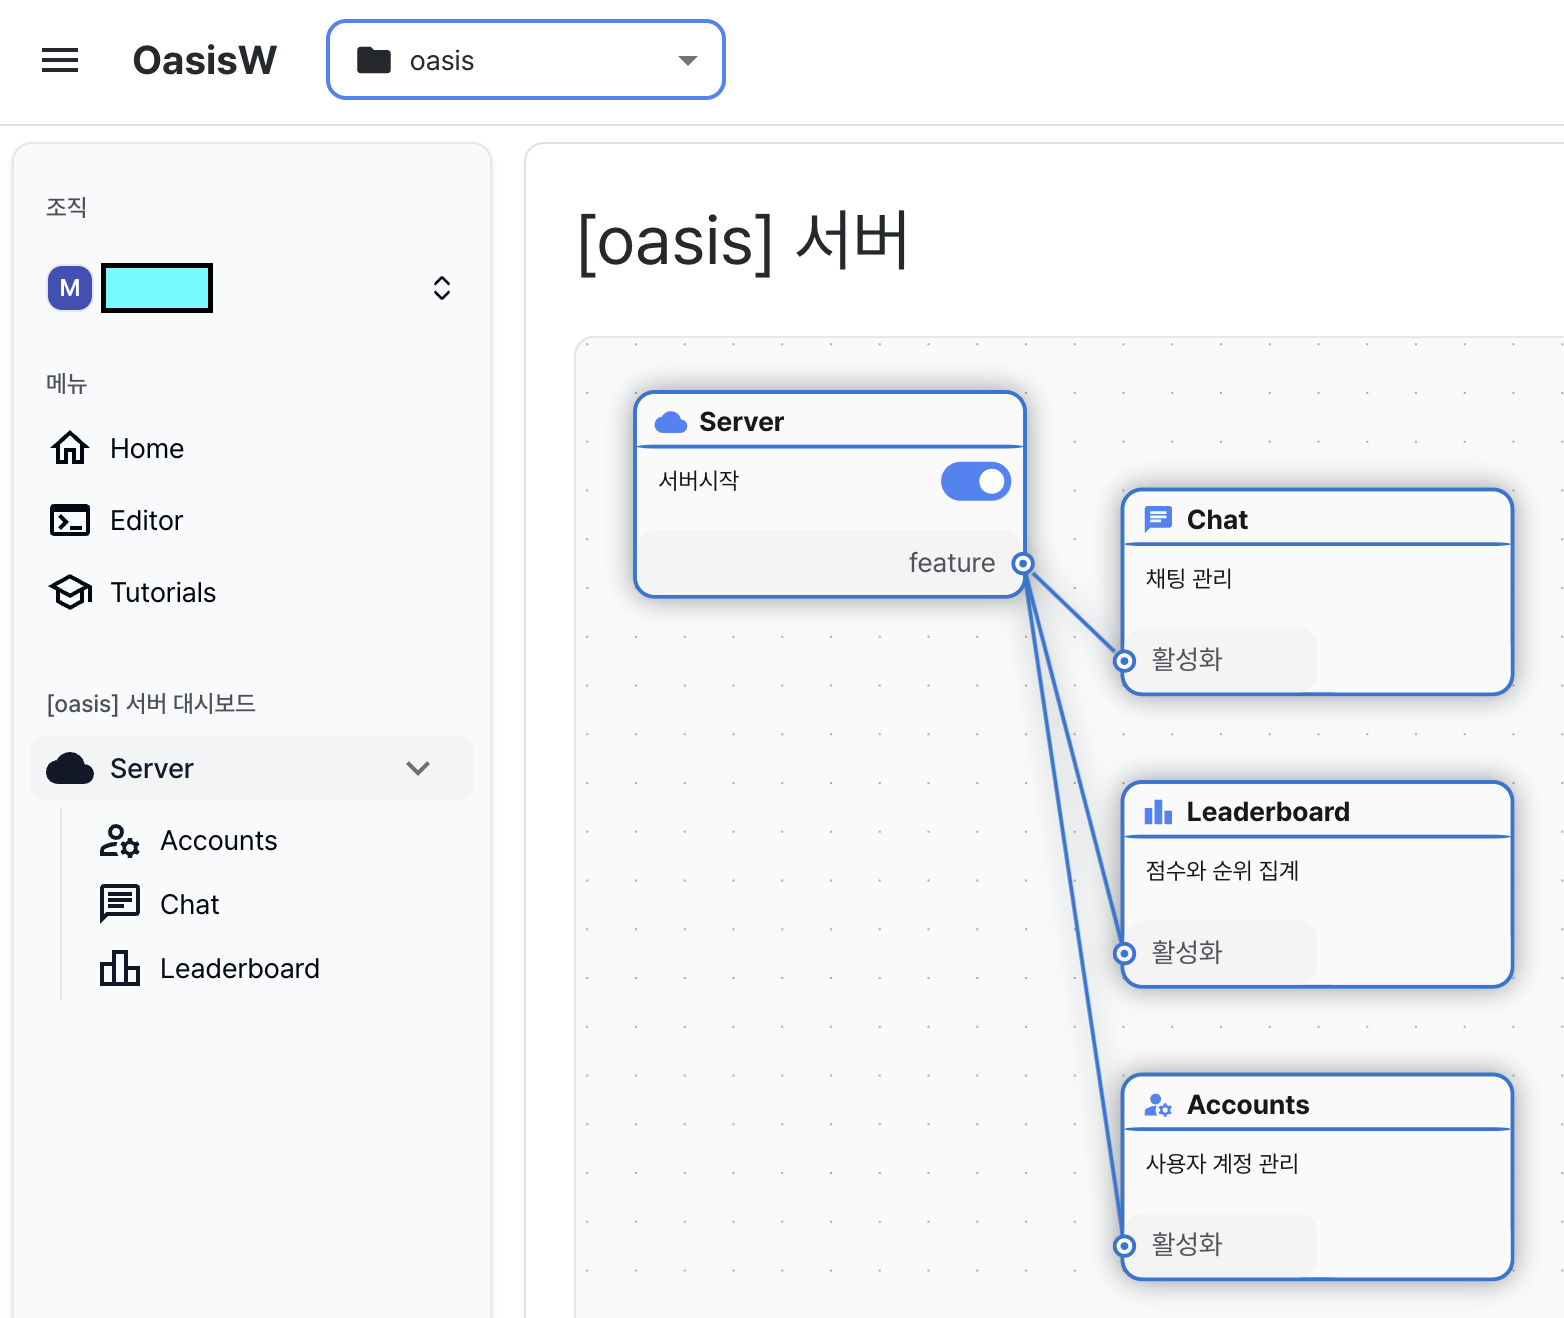Click the Server node feature output port
The height and width of the screenshot is (1318, 1564).
[x=1022, y=563]
